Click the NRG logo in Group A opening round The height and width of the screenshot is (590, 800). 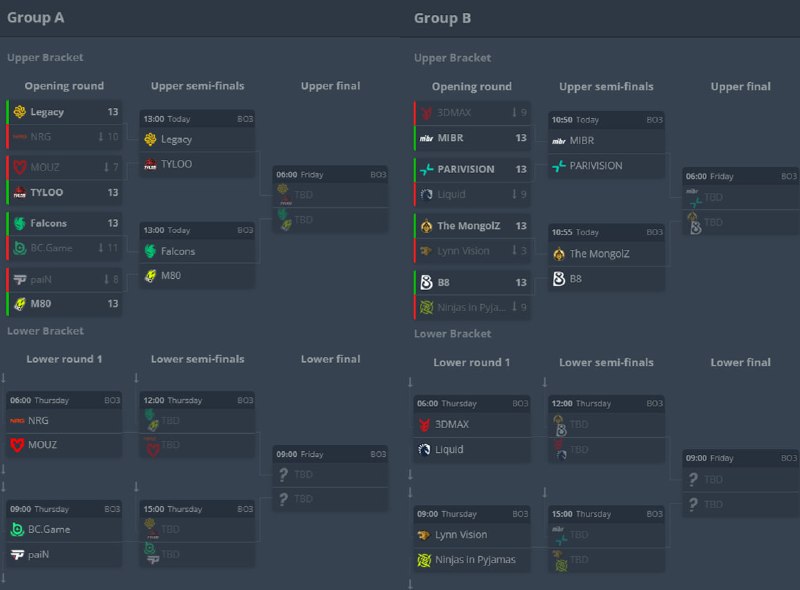pos(20,137)
